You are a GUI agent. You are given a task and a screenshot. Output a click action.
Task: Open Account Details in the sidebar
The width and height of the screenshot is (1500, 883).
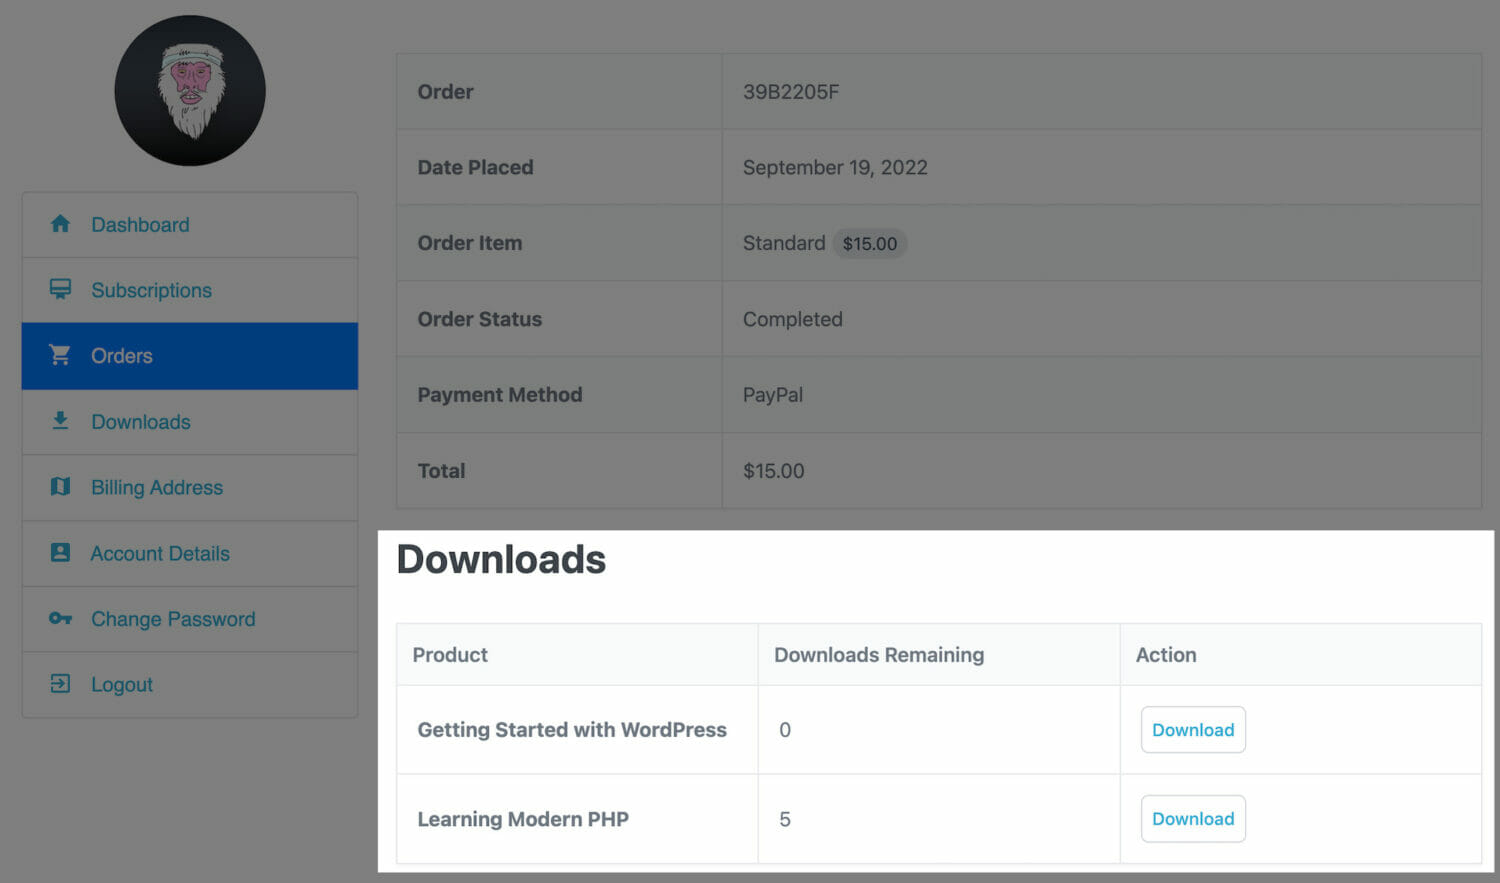point(190,553)
